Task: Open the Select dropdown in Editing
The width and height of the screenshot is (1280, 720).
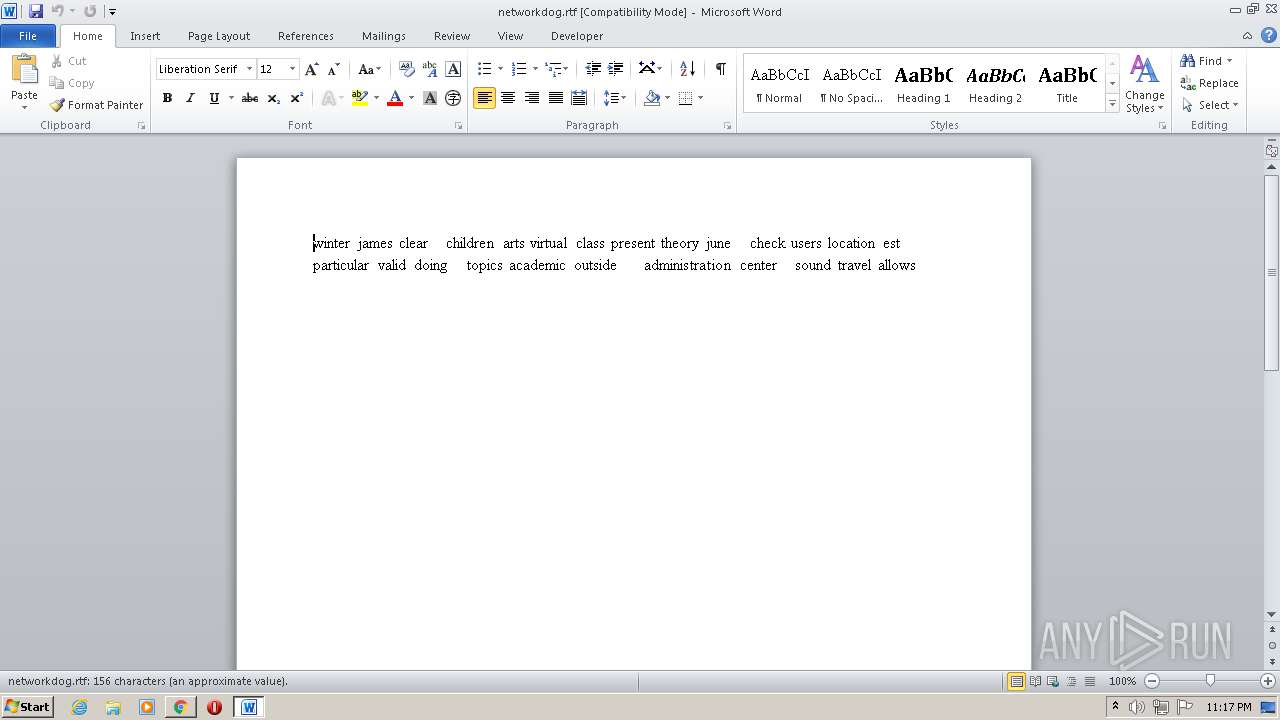Action: 1210,105
